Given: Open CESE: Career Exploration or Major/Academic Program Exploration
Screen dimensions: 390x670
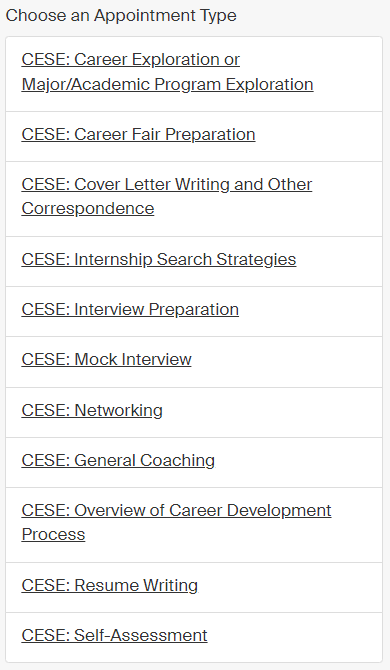Looking at the screenshot, I should pyautogui.click(x=167, y=72).
